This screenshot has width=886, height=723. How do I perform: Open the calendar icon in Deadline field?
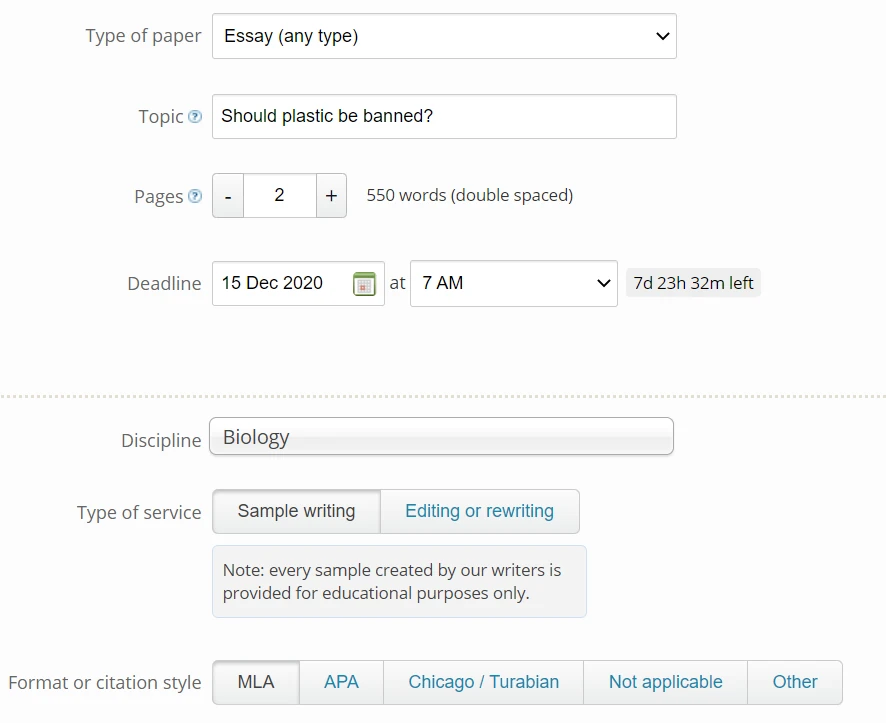click(x=364, y=284)
